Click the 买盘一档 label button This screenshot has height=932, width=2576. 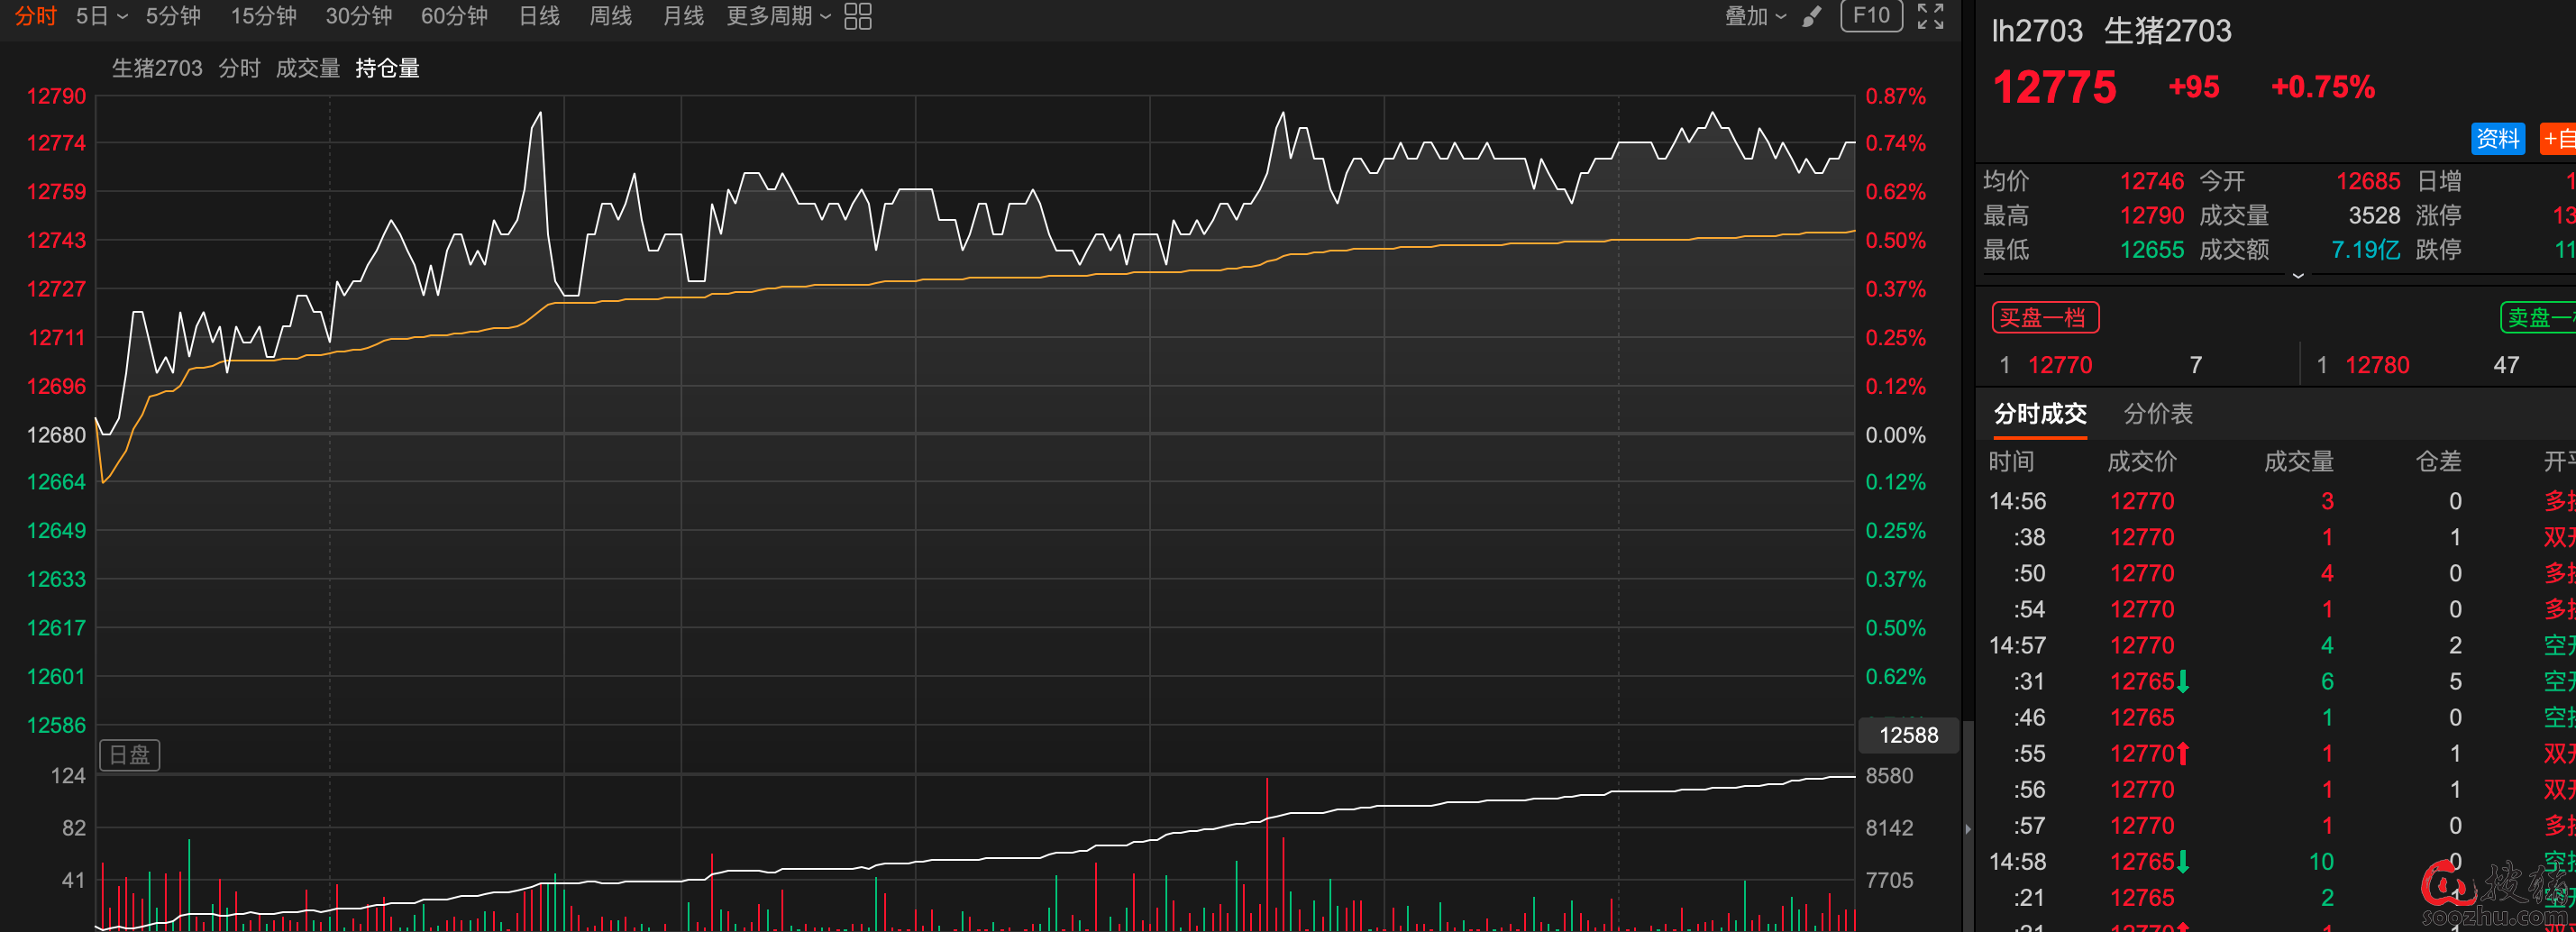[2044, 318]
